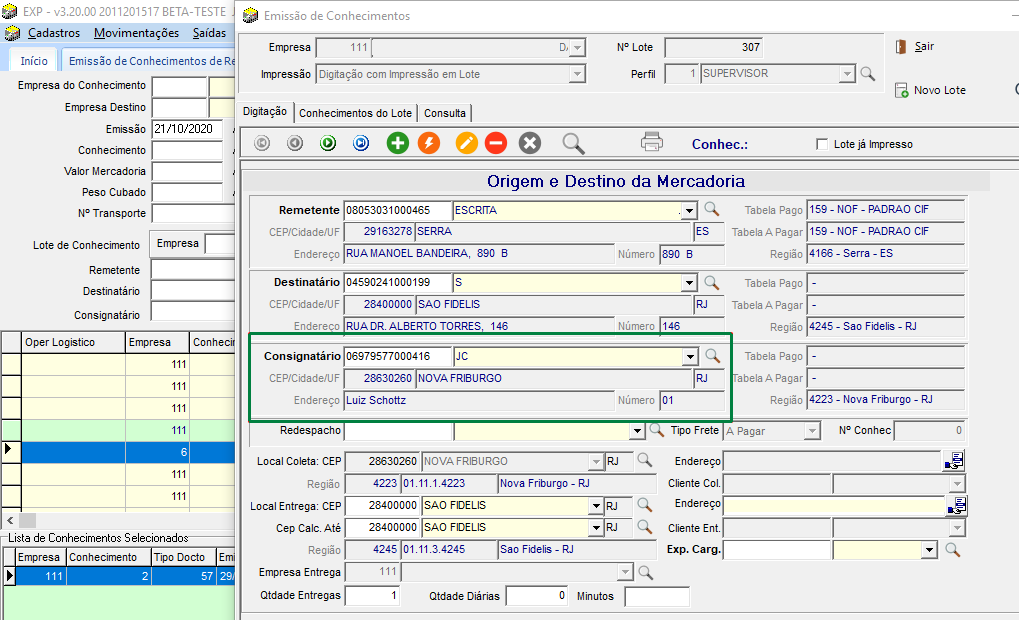Click the red minus delete icon
This screenshot has width=1019, height=620.
pyautogui.click(x=496, y=143)
